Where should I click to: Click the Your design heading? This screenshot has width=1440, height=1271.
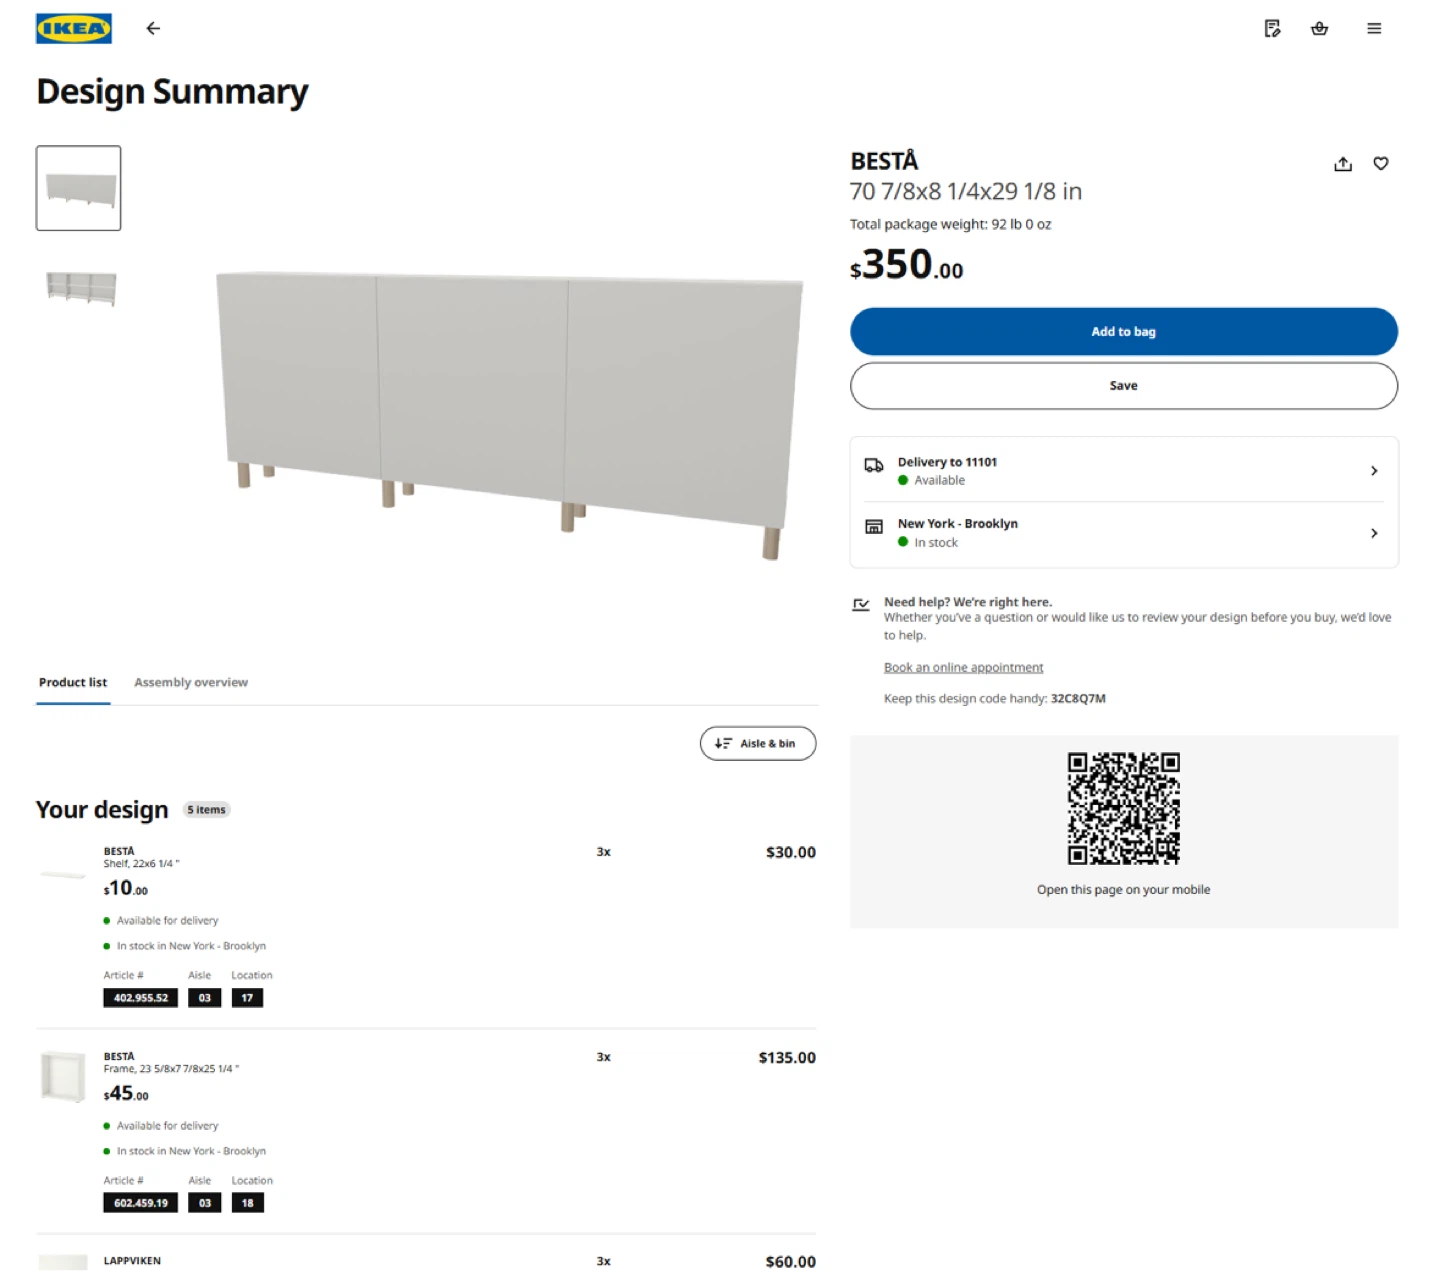(102, 810)
